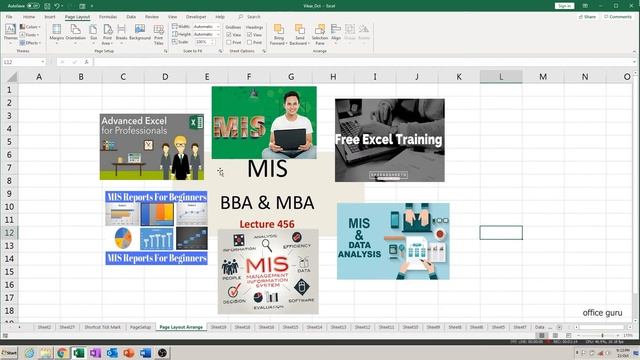640x360 pixels.
Task: Switch to the Insert tab
Action: coord(50,17)
